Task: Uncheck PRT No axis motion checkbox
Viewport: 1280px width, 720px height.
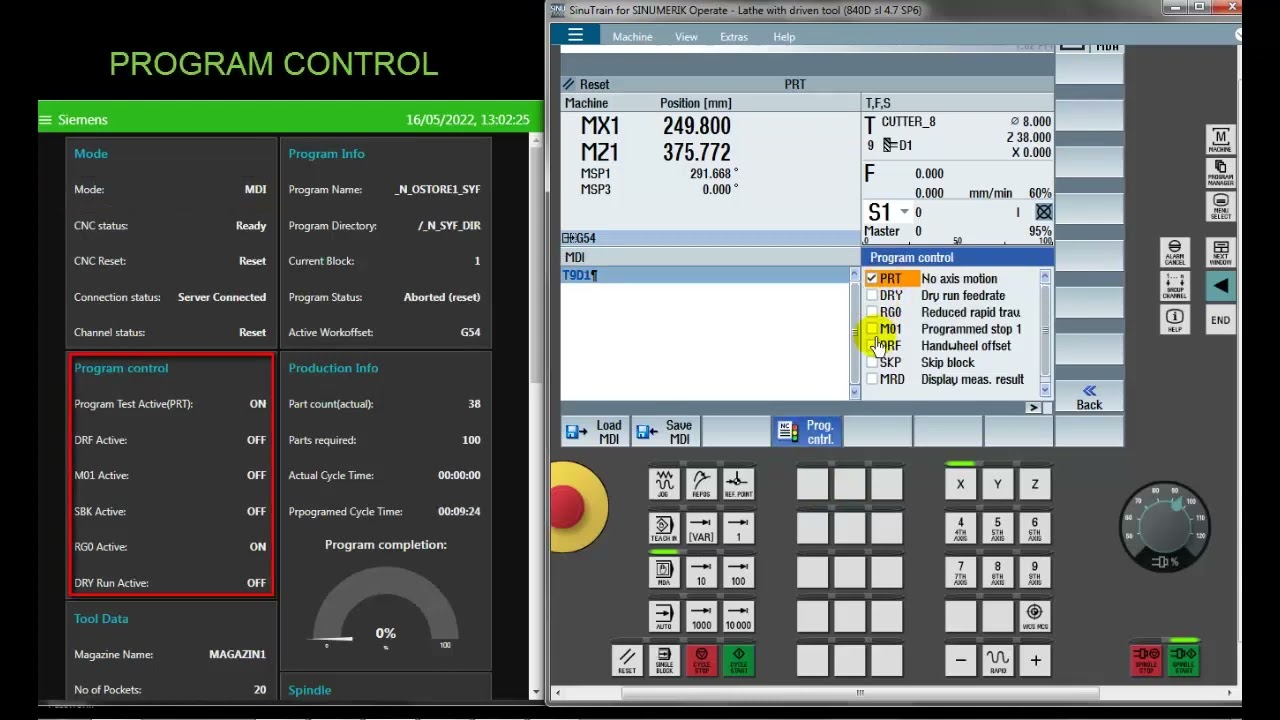Action: click(872, 279)
